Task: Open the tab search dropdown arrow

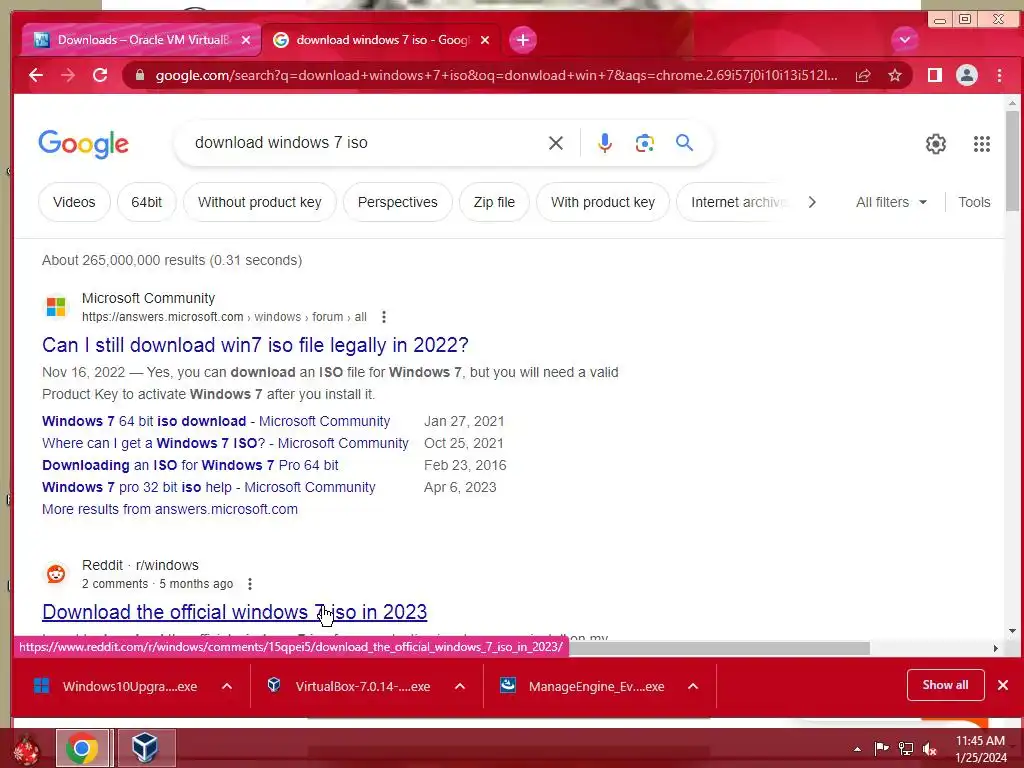Action: click(904, 40)
